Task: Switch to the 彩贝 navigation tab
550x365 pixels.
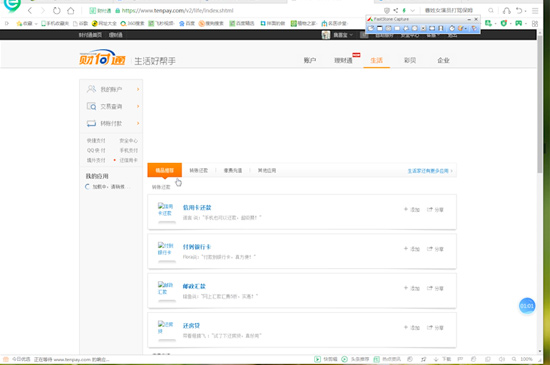Action: tap(410, 60)
